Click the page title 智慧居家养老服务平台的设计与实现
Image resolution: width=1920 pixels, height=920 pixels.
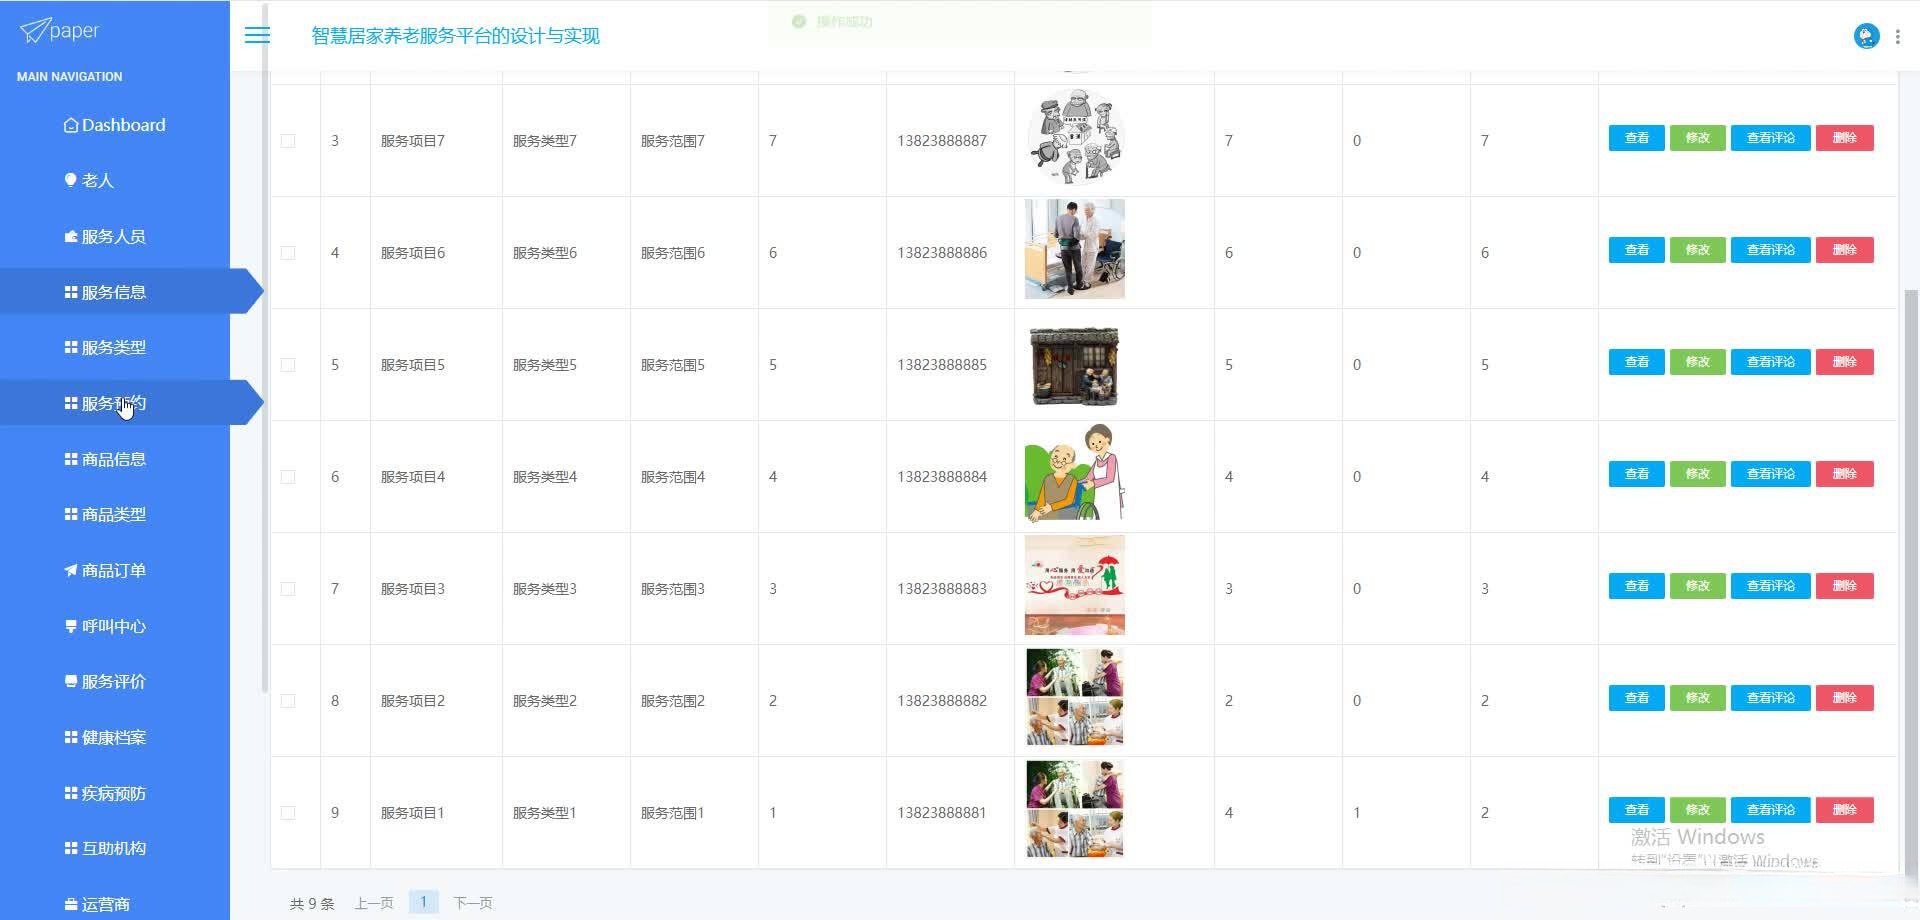456,36
